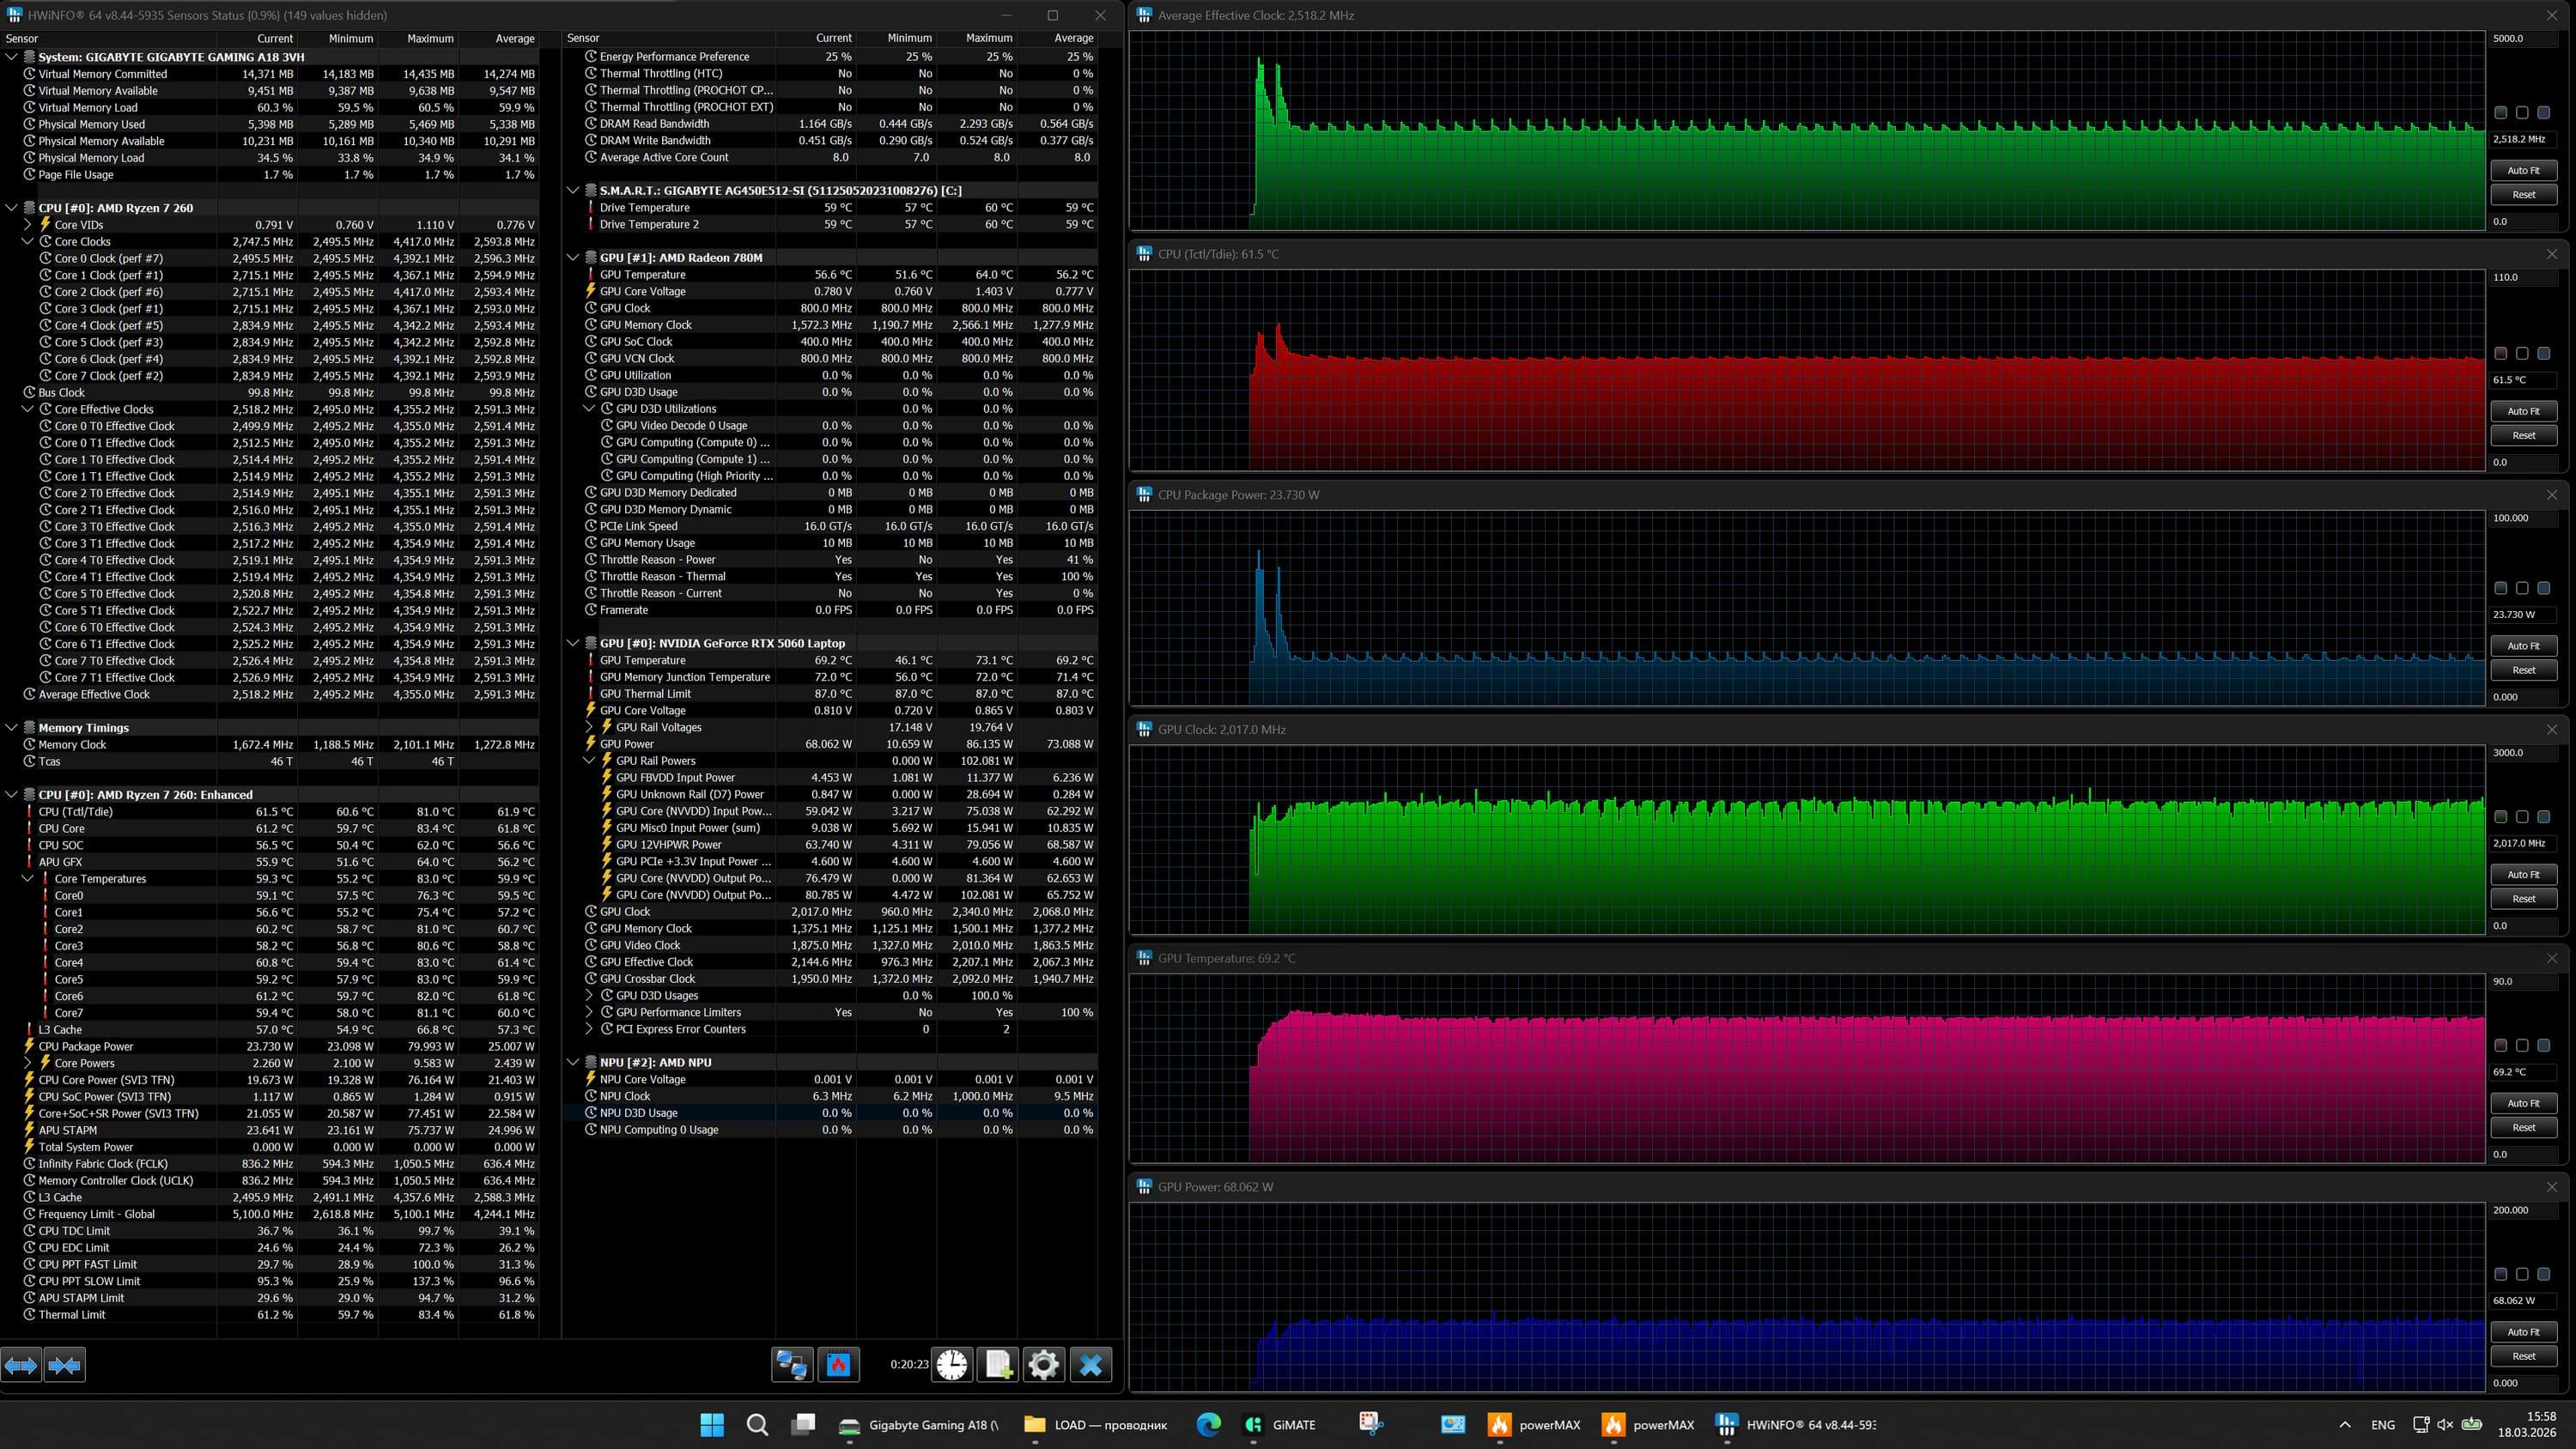Open the network remote monitoring icon
The image size is (2576, 1449).
(x=792, y=1364)
